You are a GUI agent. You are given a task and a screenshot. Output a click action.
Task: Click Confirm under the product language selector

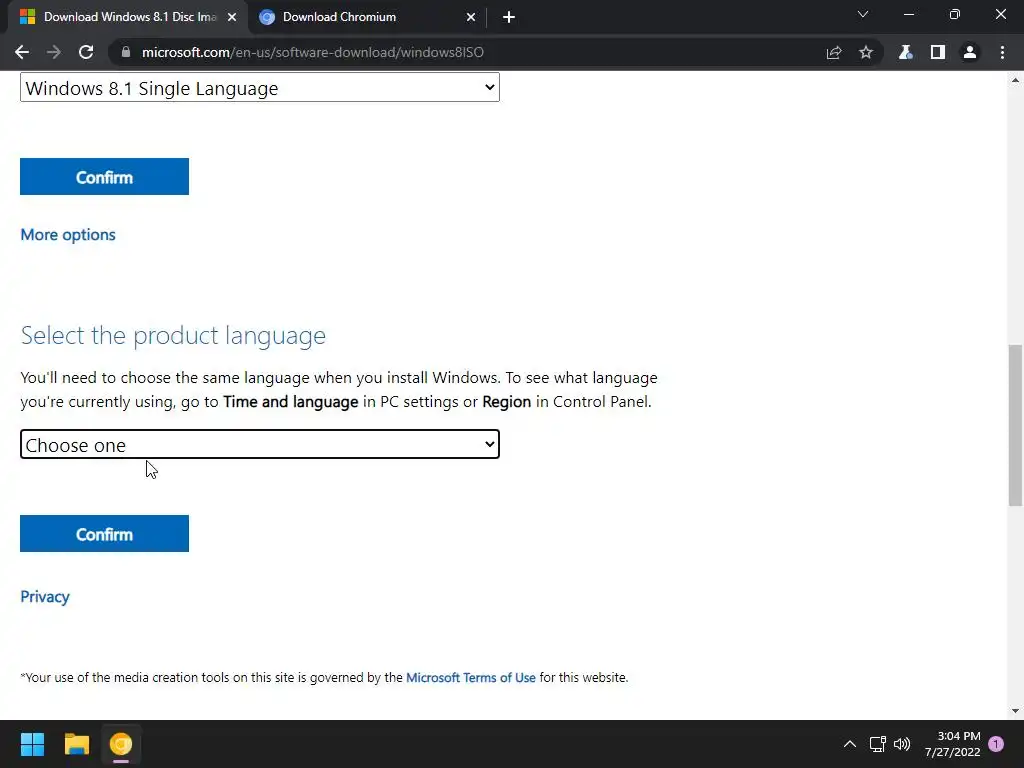[x=104, y=534]
